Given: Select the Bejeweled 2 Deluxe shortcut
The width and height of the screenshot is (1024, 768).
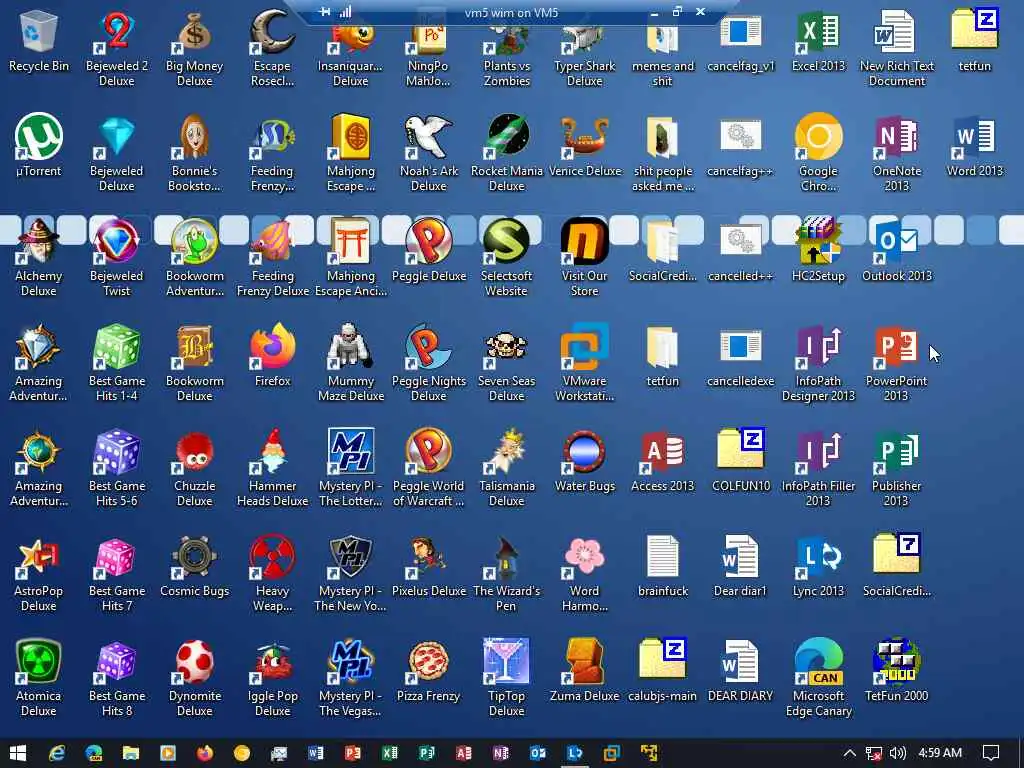Looking at the screenshot, I should 117,48.
